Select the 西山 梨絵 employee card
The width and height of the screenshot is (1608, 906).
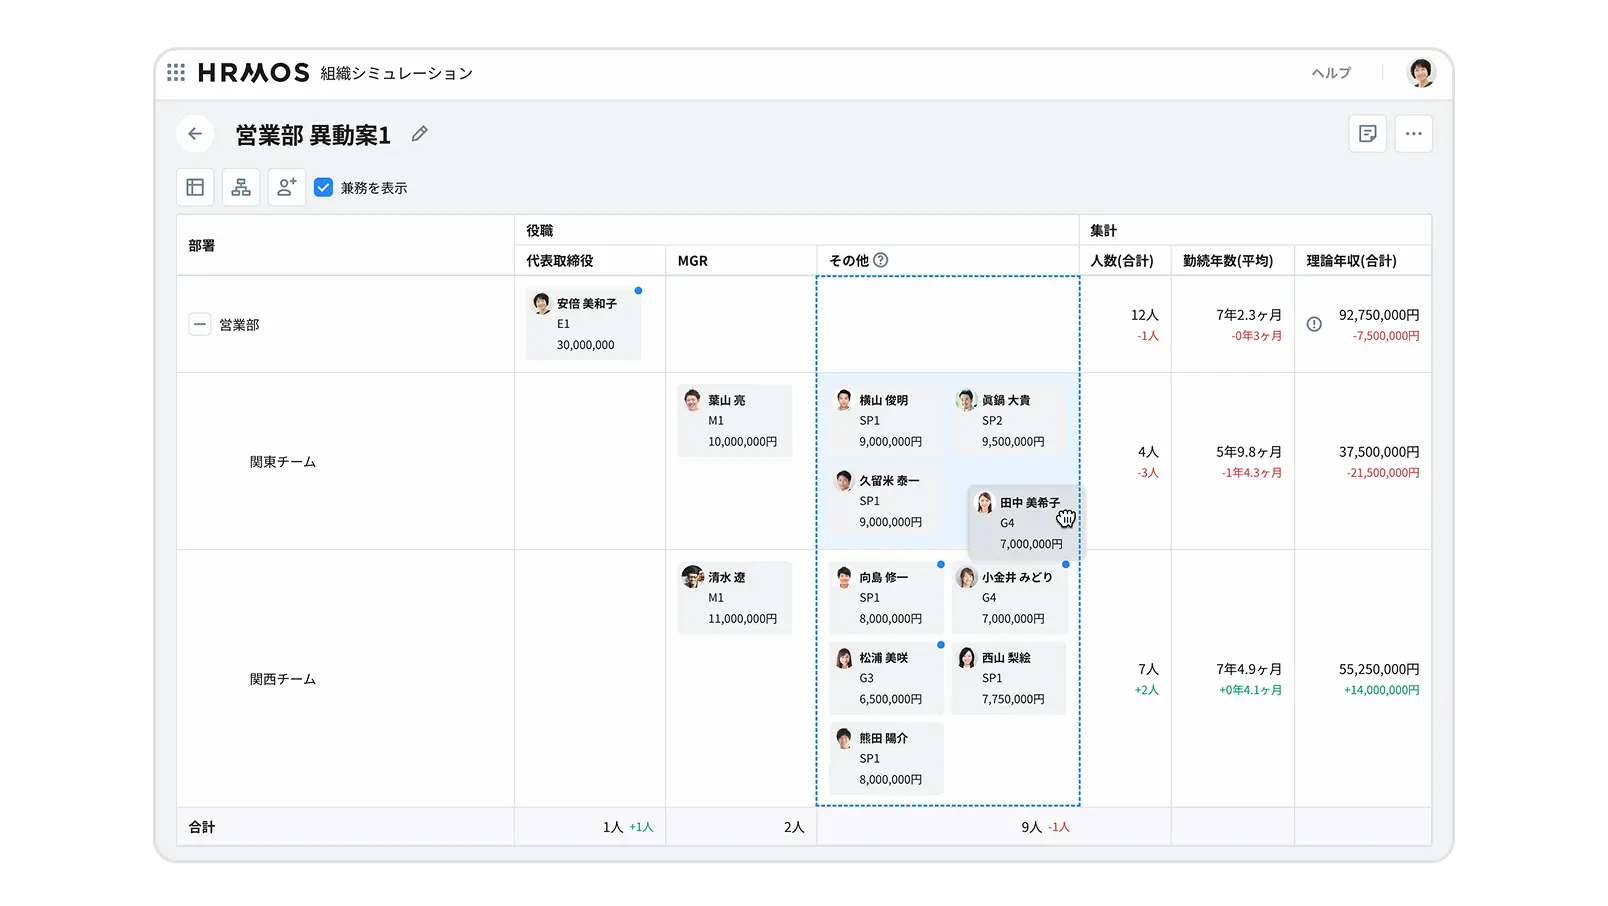tap(1009, 678)
